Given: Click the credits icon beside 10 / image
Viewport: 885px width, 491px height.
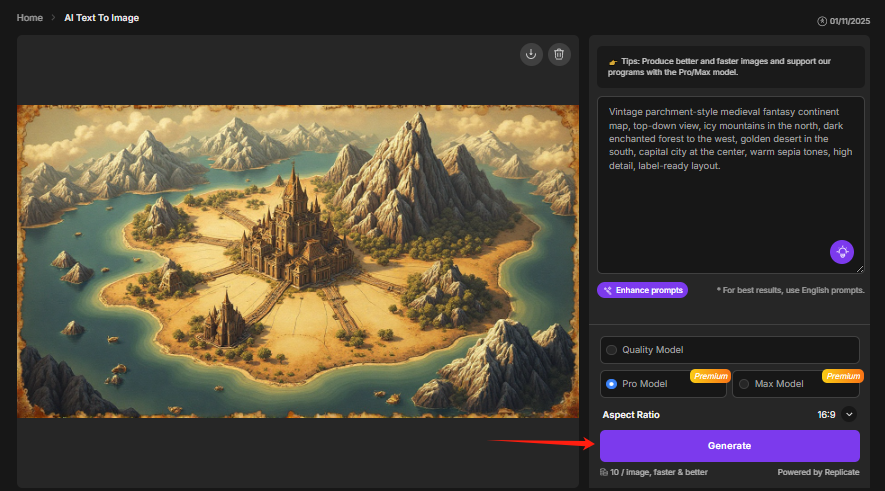Looking at the screenshot, I should click(x=604, y=472).
